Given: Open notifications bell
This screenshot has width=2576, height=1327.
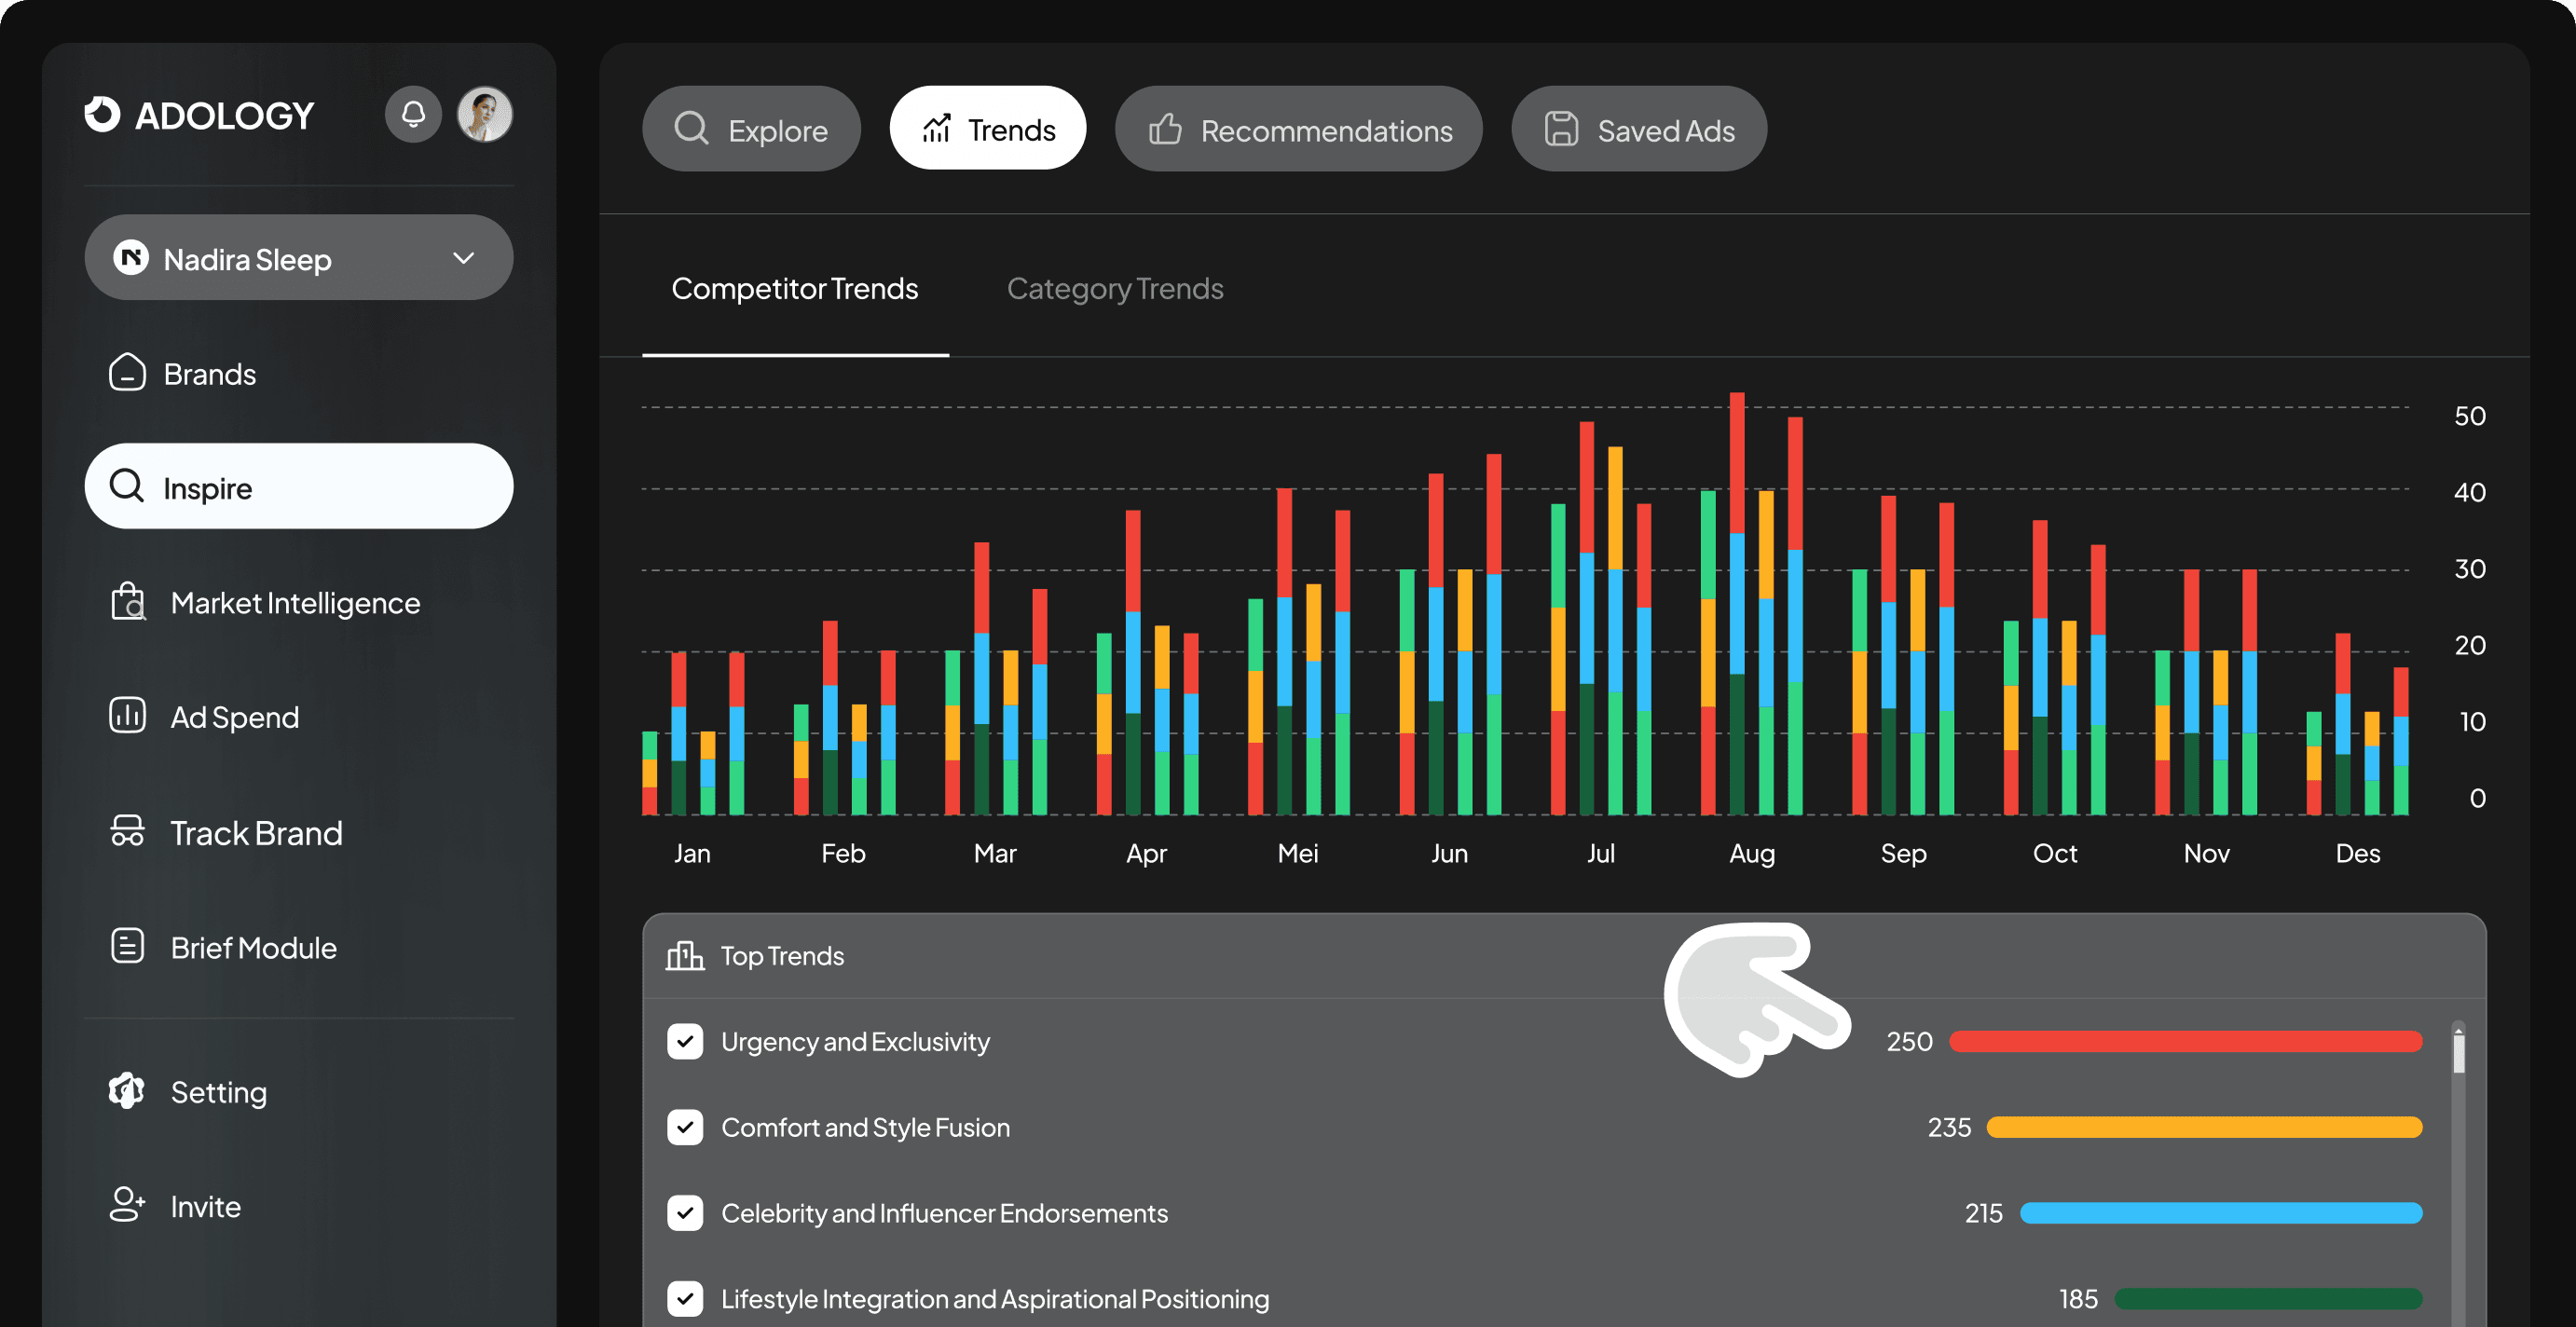Looking at the screenshot, I should [x=413, y=114].
